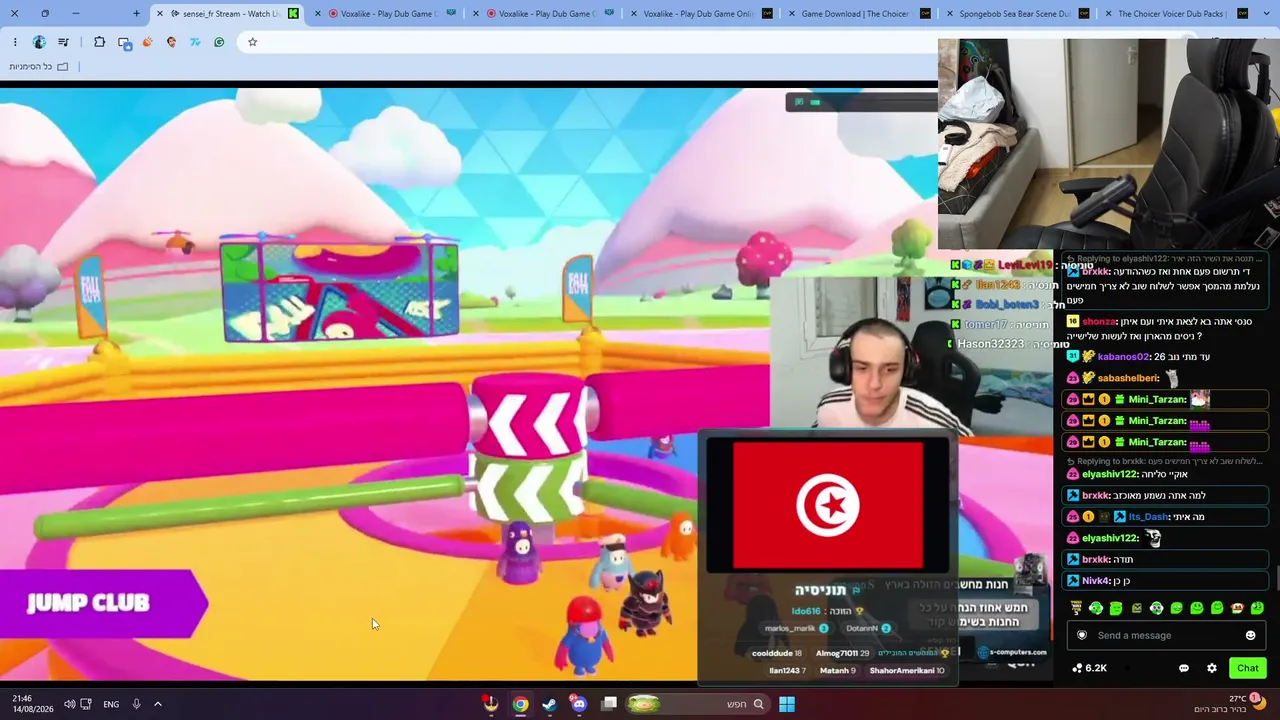Click the 6.2K points count
The height and width of the screenshot is (720, 1280).
[x=1096, y=668]
